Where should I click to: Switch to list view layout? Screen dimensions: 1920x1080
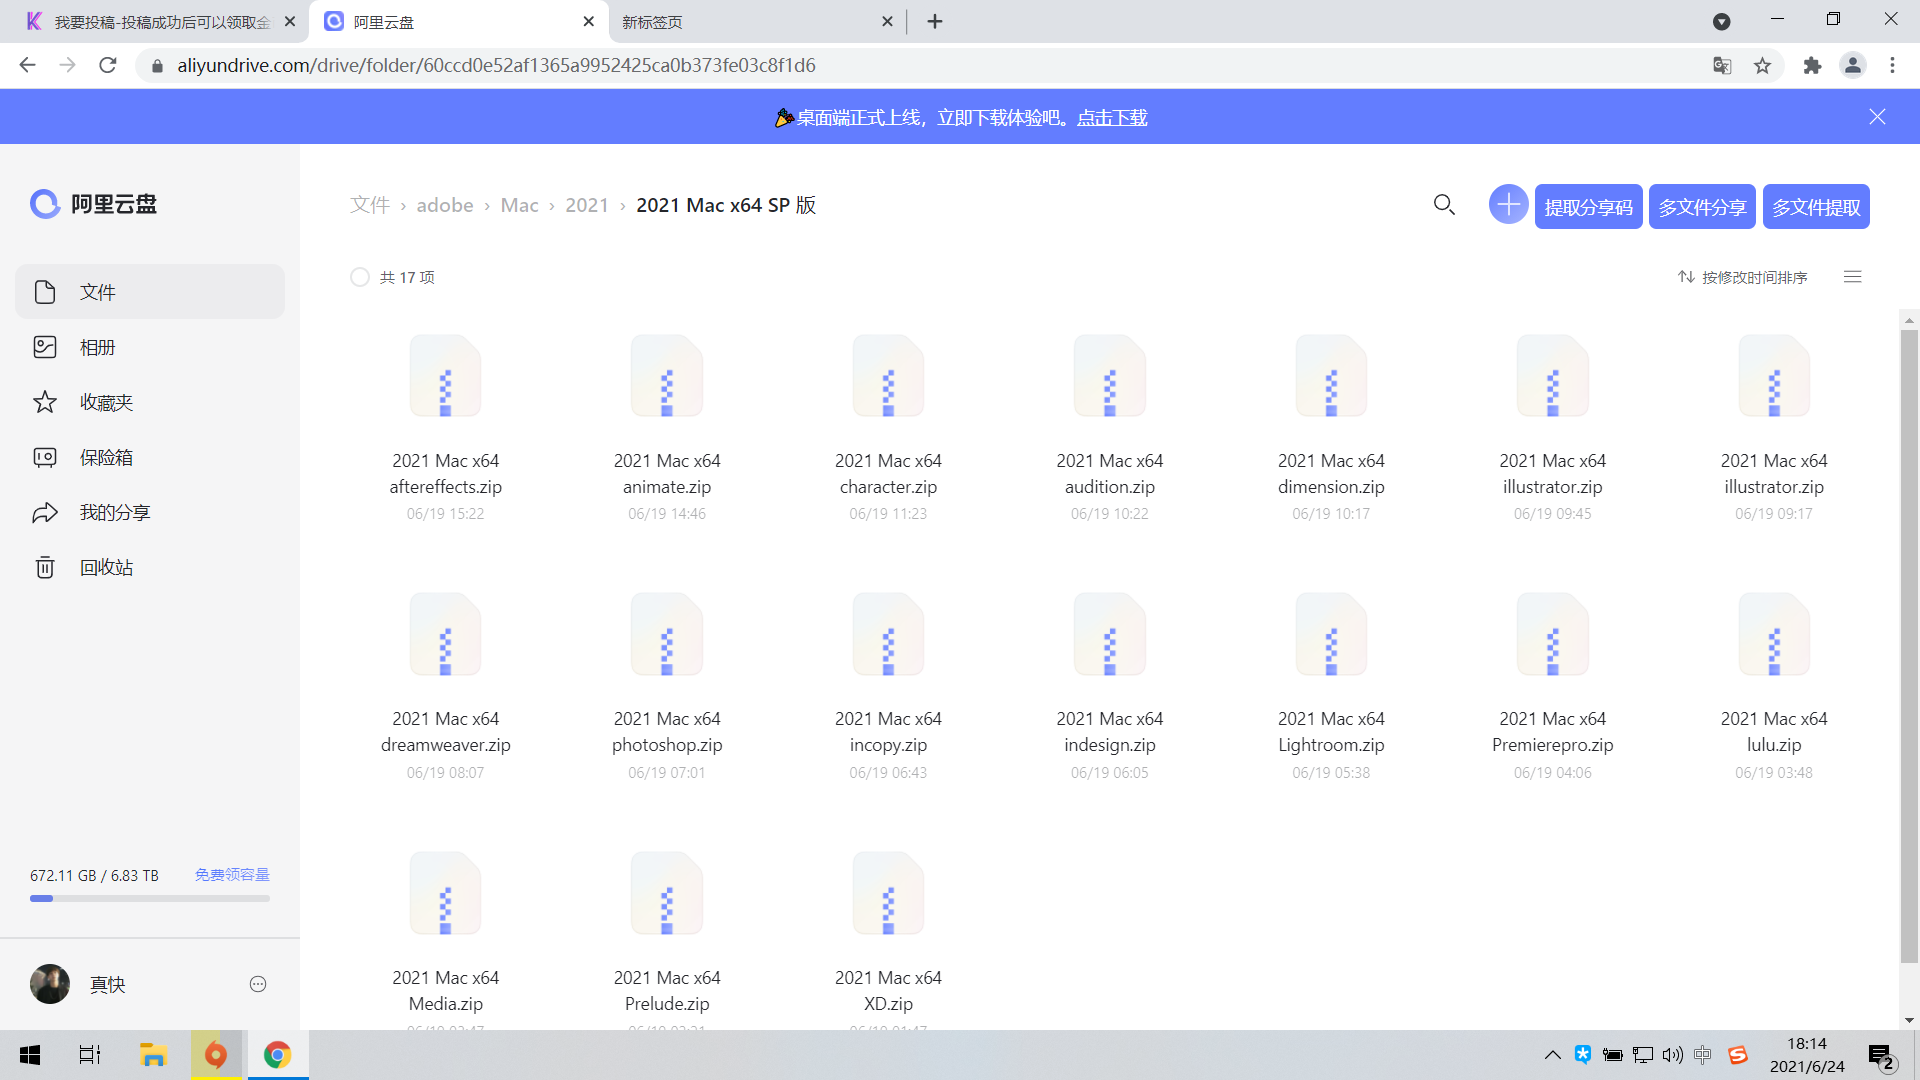tap(1853, 277)
